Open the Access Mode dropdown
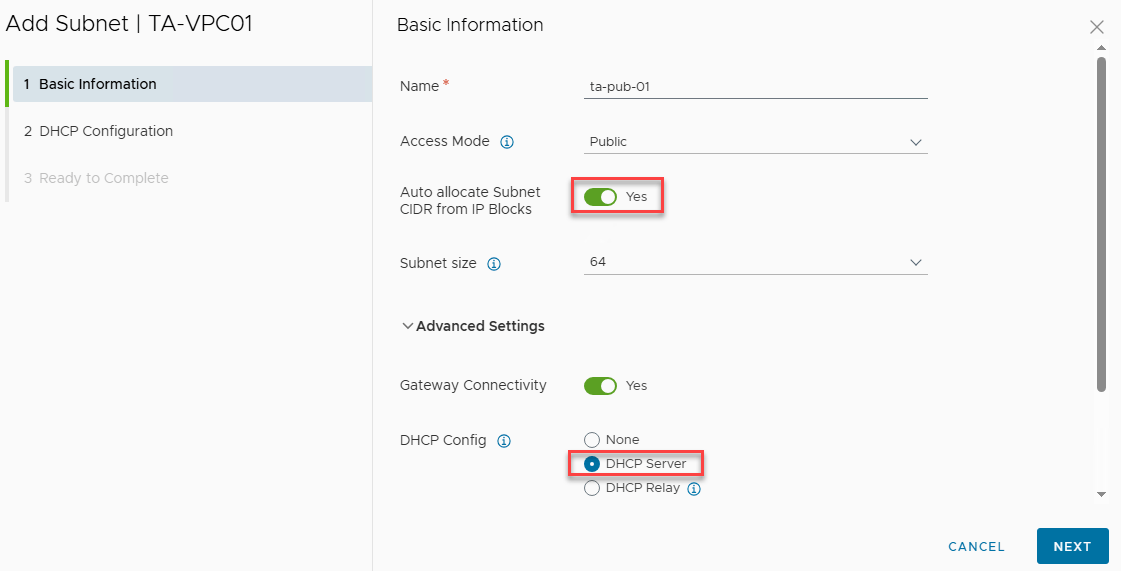Viewport: 1121px width, 571px height. (x=755, y=142)
